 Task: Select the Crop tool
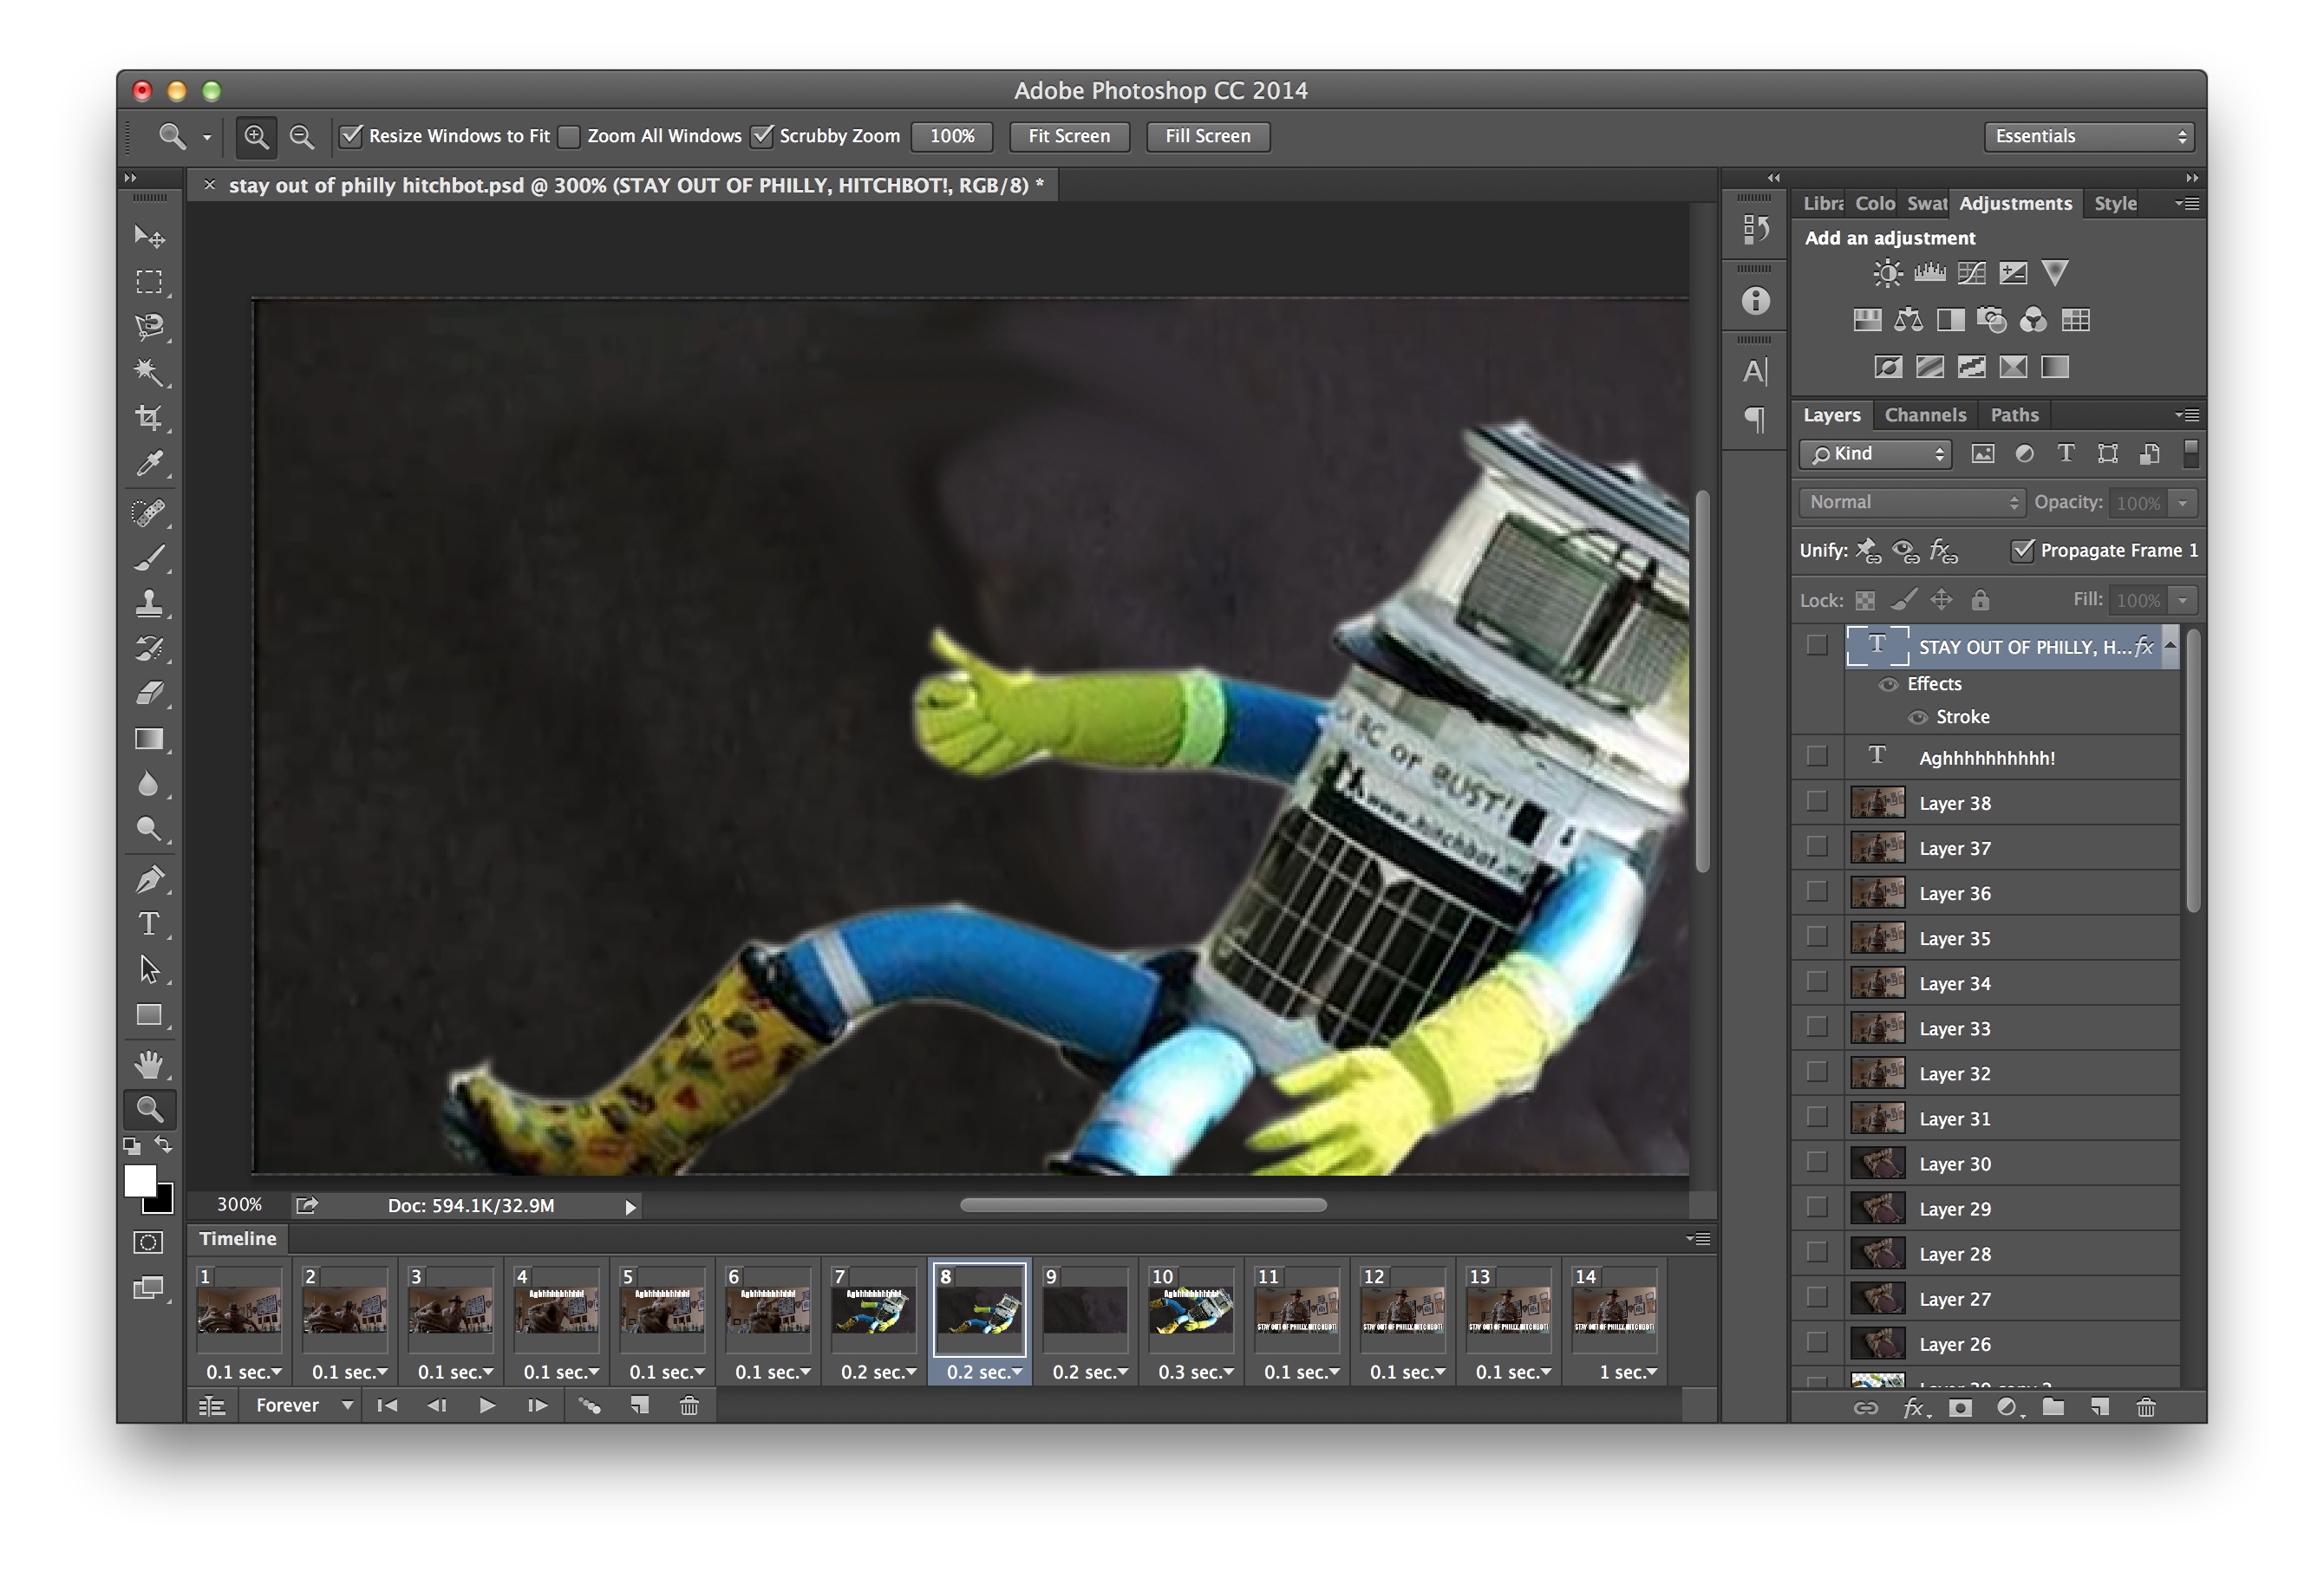(x=150, y=418)
